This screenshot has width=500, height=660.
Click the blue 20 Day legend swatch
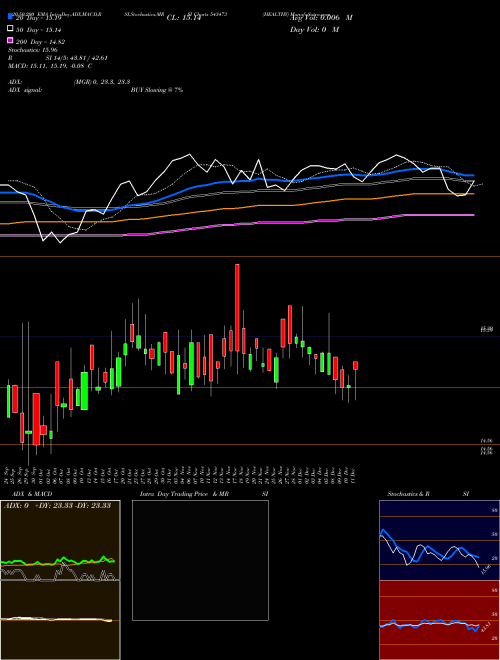[11, 16]
